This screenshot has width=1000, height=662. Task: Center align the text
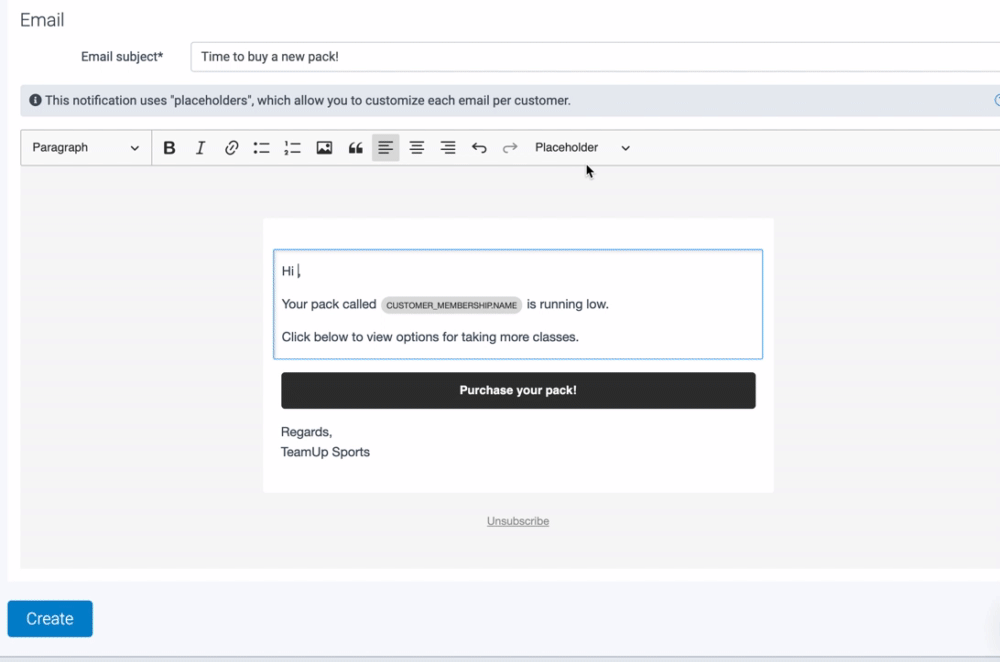pos(417,148)
